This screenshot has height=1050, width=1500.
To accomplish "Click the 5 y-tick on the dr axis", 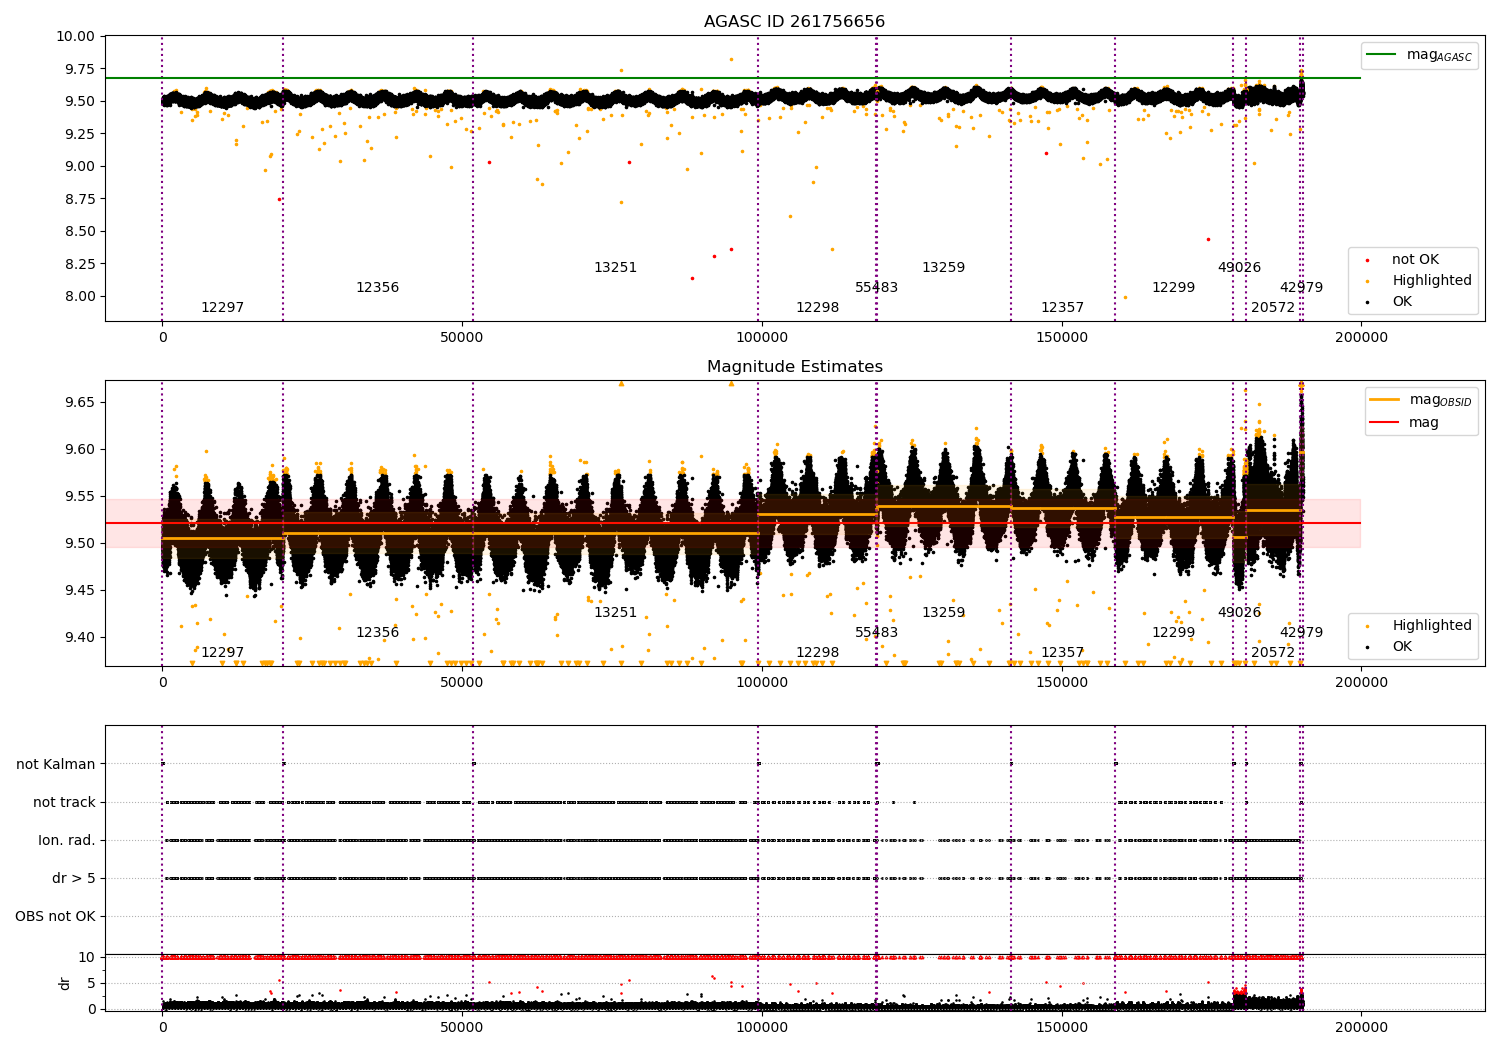I will 91,983.
